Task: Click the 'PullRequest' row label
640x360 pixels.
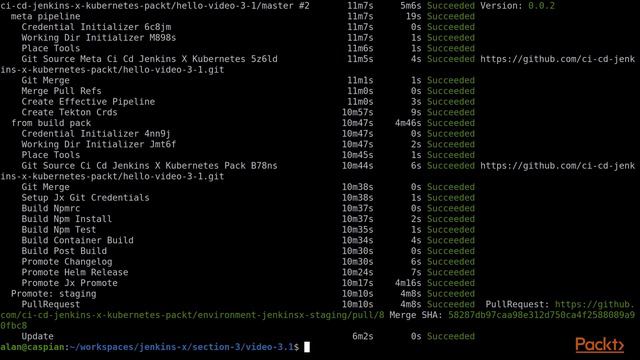Action: [x=51, y=304]
